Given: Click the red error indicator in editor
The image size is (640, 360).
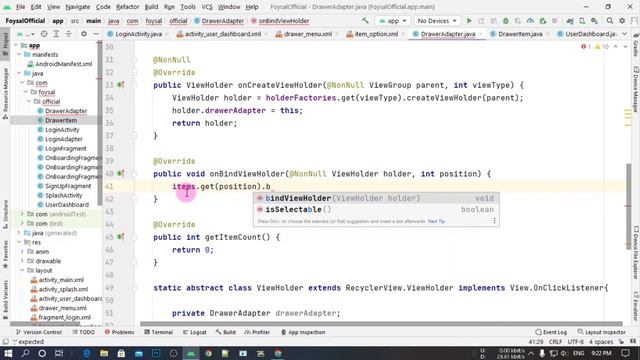Looking at the screenshot, I should pyautogui.click(x=586, y=47).
